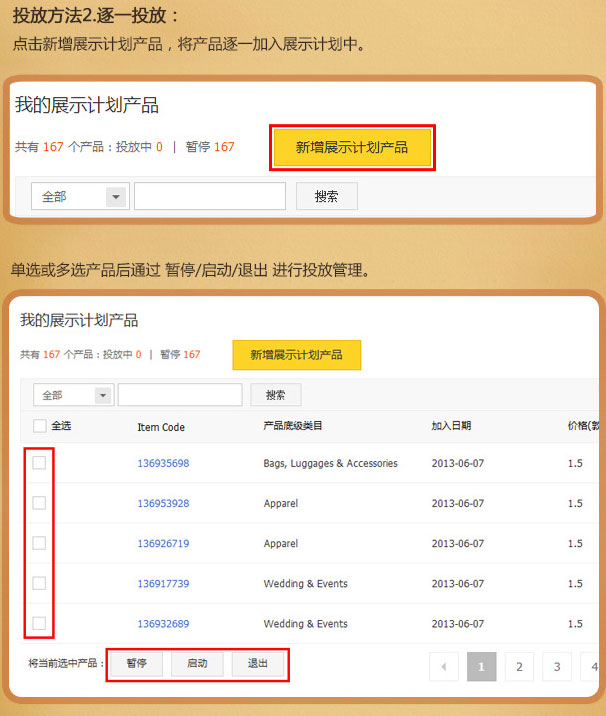This screenshot has height=716, width=606.
Task: Click the 启动 start button
Action: (197, 664)
